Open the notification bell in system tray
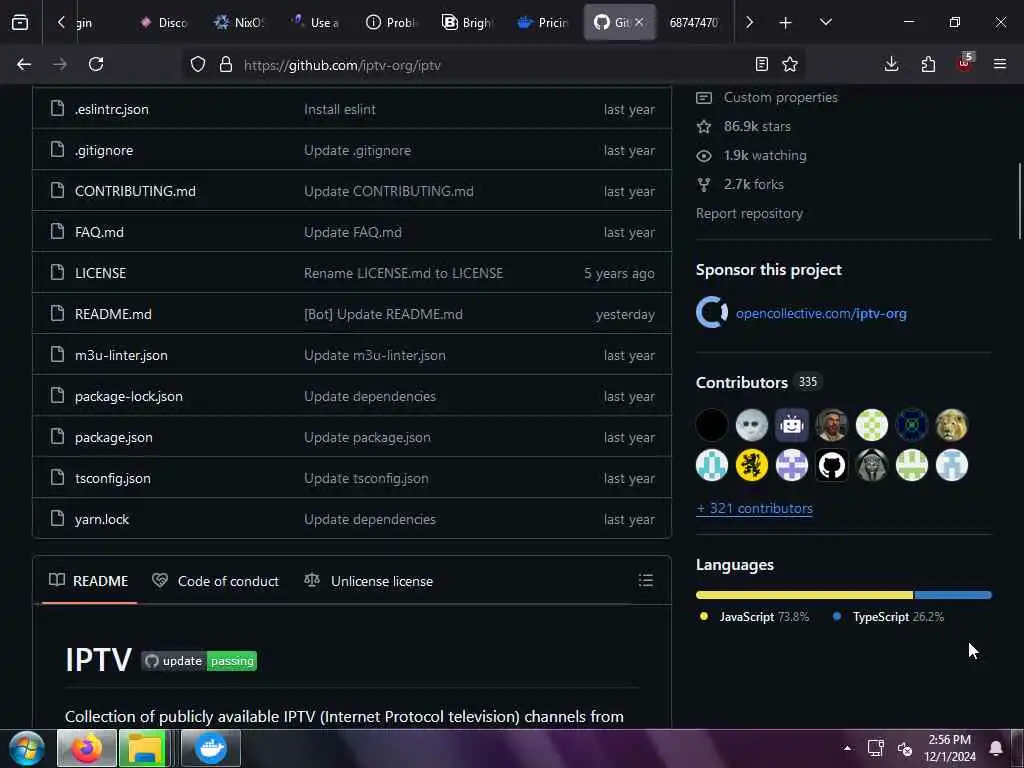1024x768 pixels. point(996,748)
